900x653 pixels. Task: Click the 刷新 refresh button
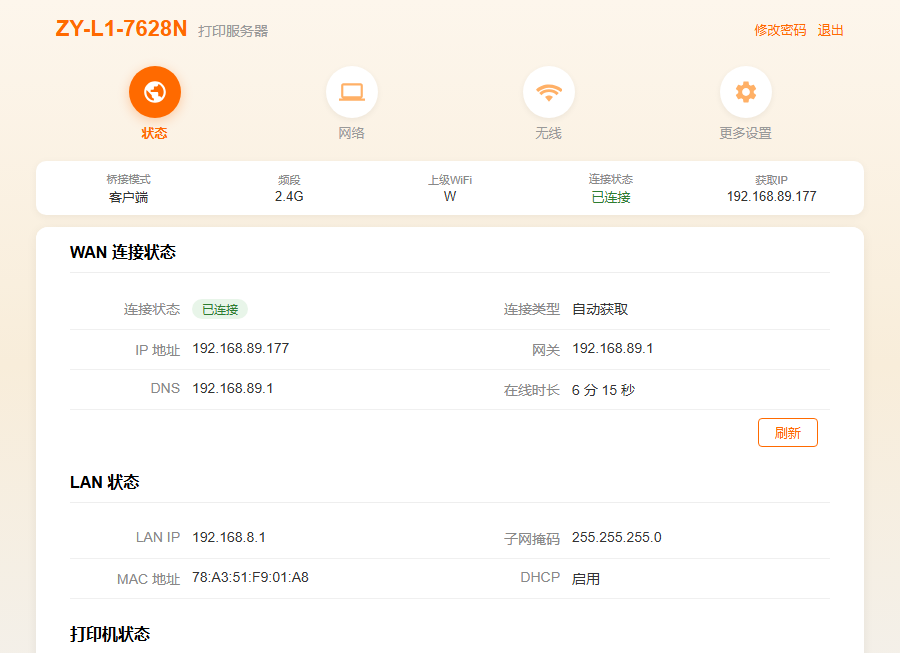(x=788, y=433)
